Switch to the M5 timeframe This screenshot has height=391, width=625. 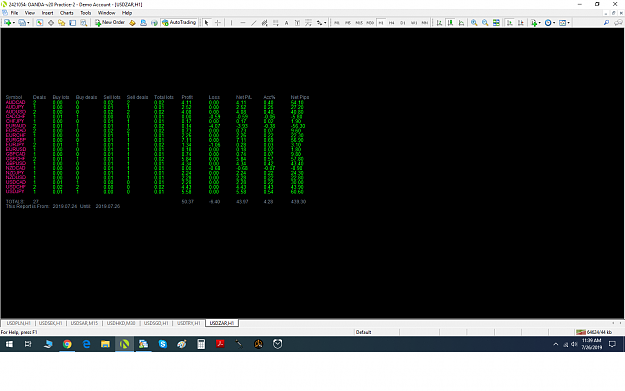348,23
